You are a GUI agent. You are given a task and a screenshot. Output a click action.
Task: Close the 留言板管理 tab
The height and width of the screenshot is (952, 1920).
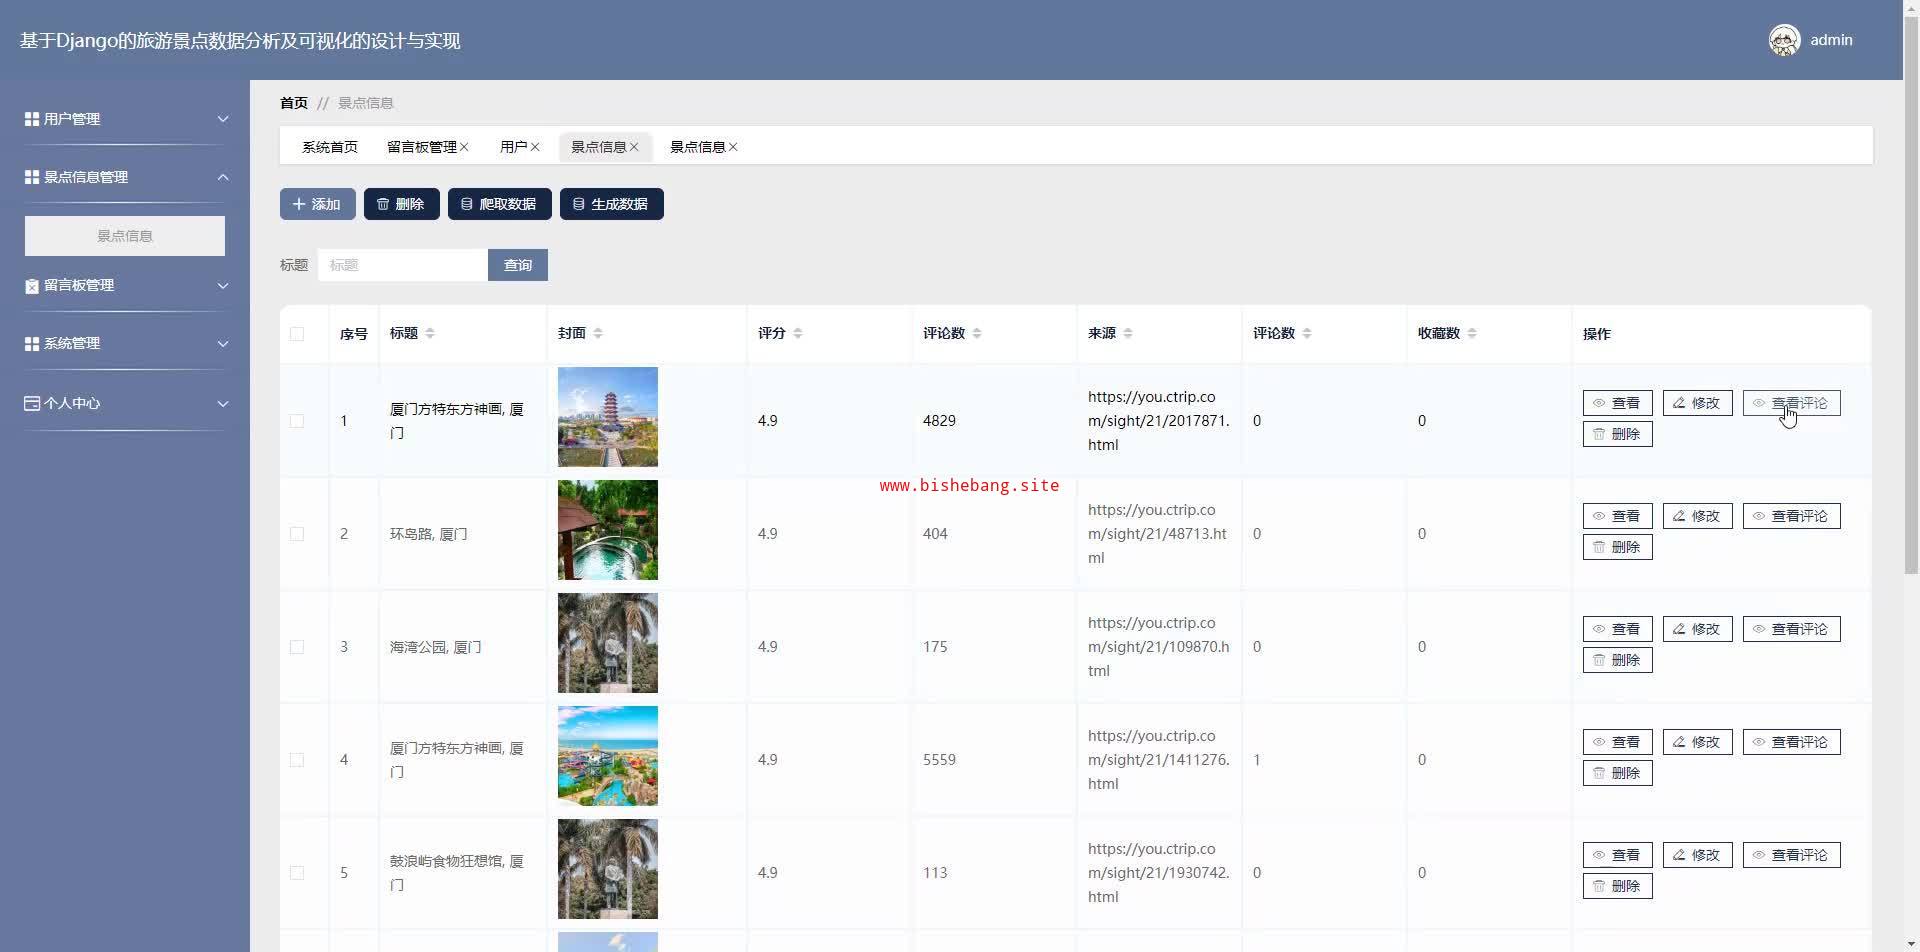[464, 147]
